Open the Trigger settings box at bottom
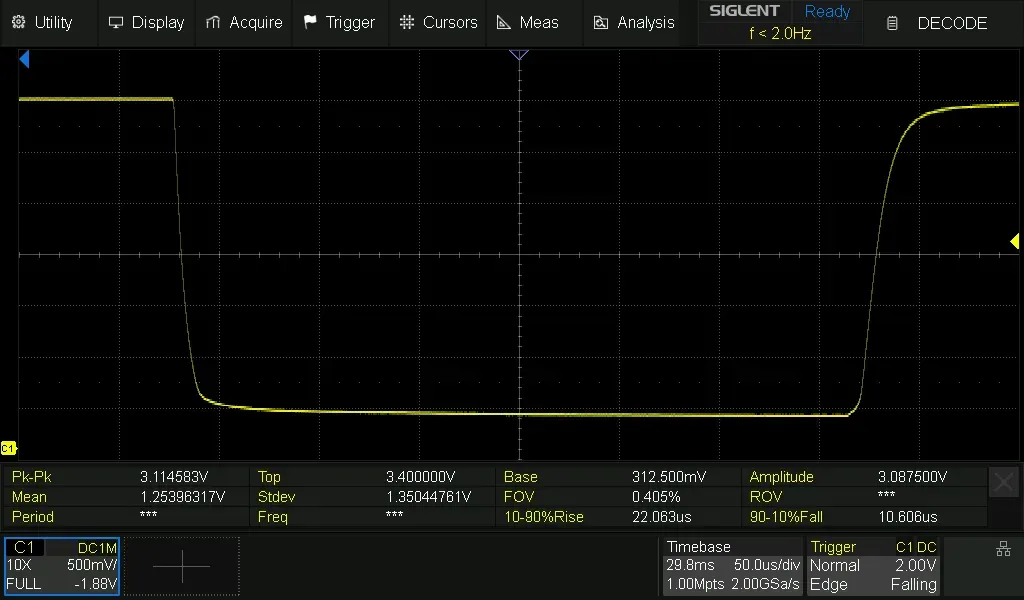 [x=873, y=566]
